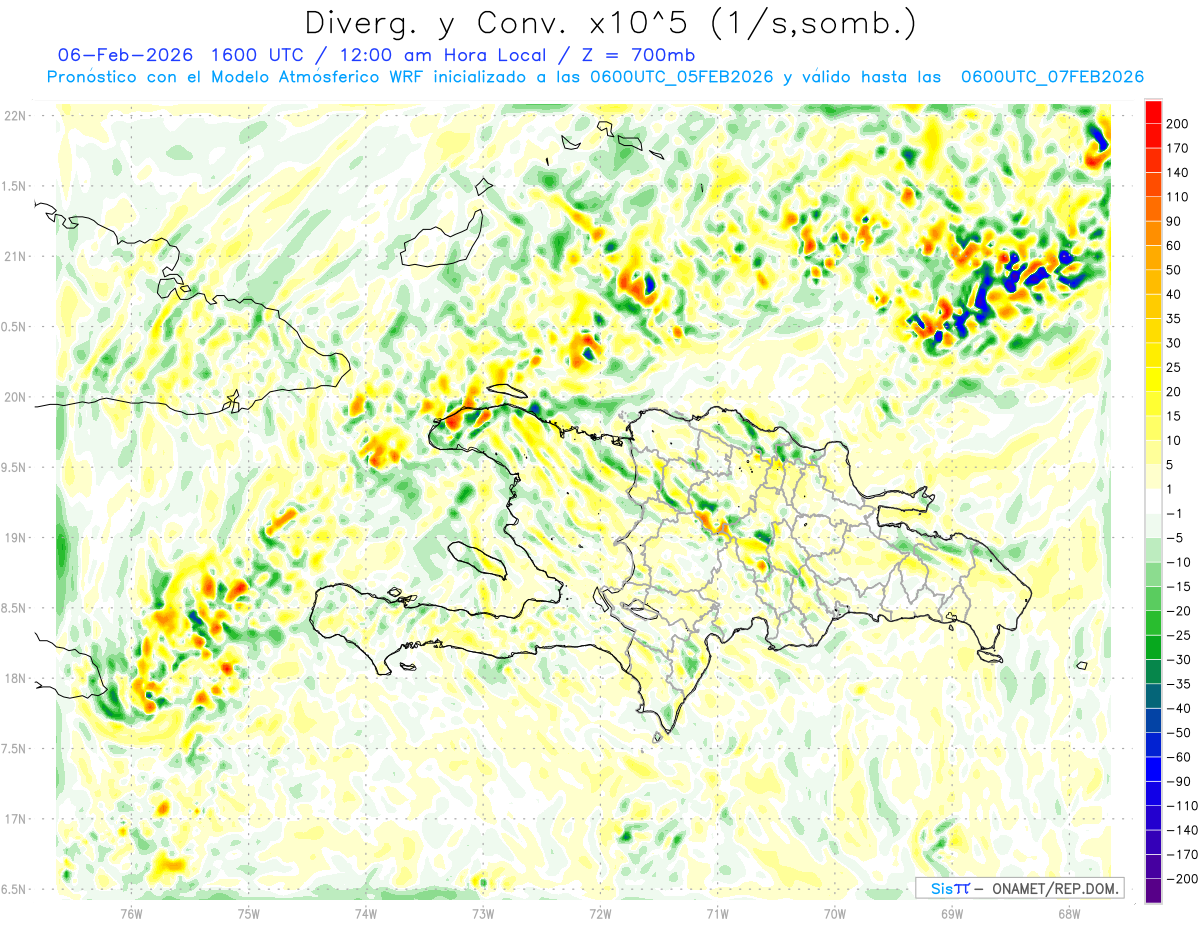Screen dimensions: 1200x927
Task: Click the positive '5' colorbar value
Action: [x=1170, y=465]
